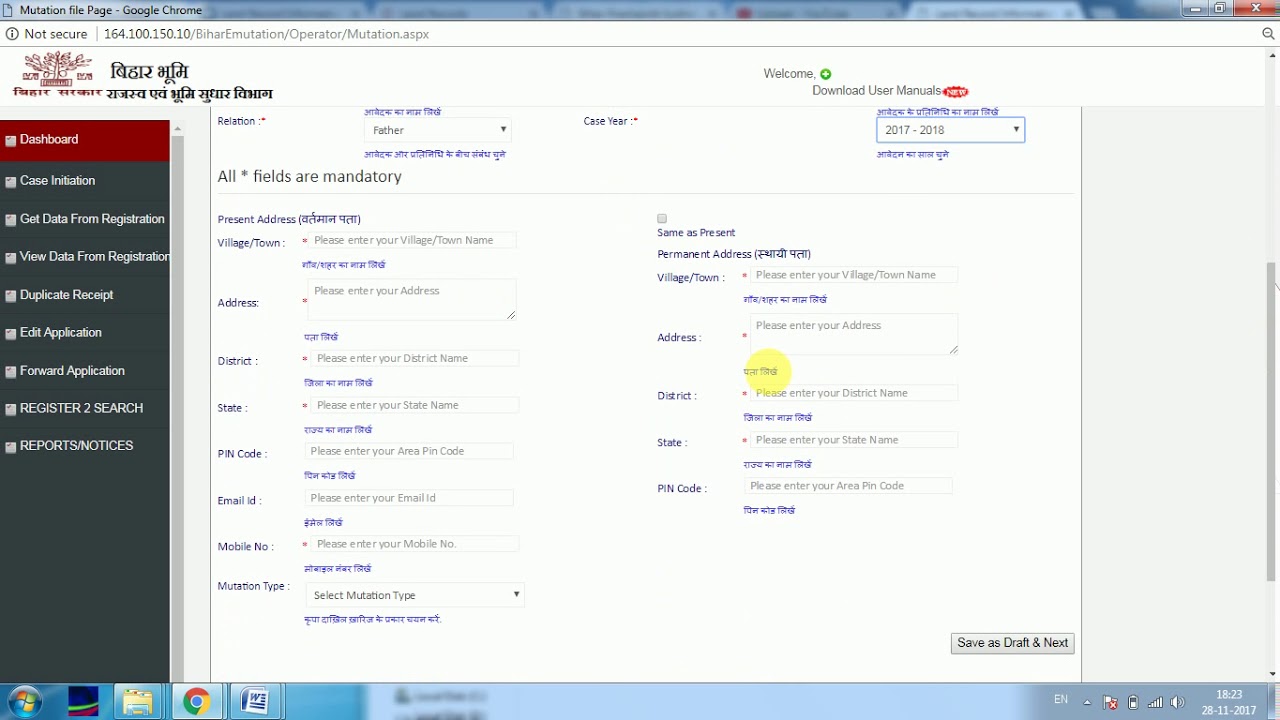Click the Action Center flag tray icon
1280x720 pixels.
coord(1110,702)
